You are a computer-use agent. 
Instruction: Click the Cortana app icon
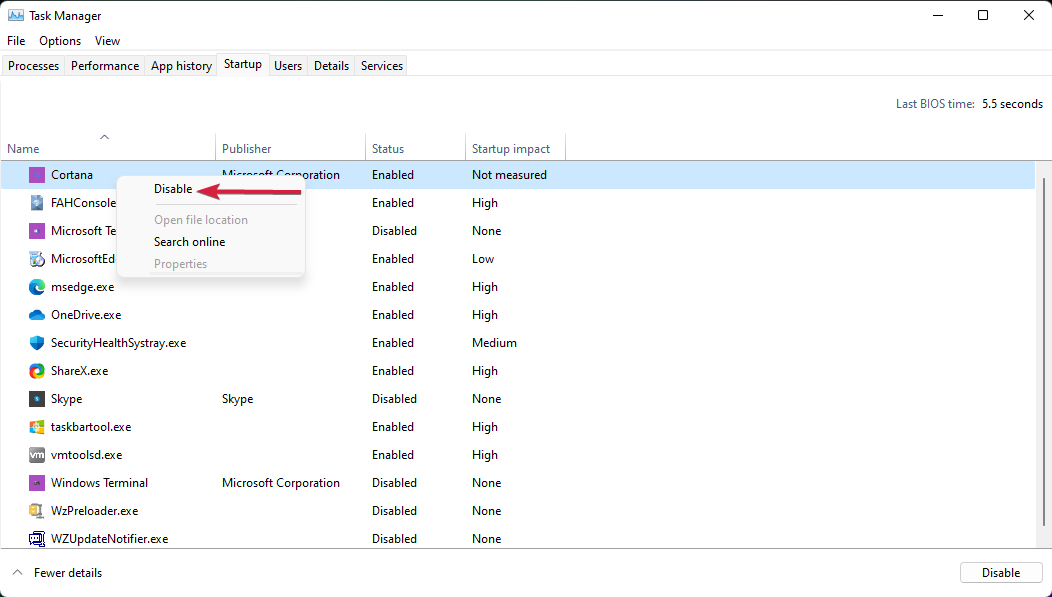pyautogui.click(x=37, y=175)
